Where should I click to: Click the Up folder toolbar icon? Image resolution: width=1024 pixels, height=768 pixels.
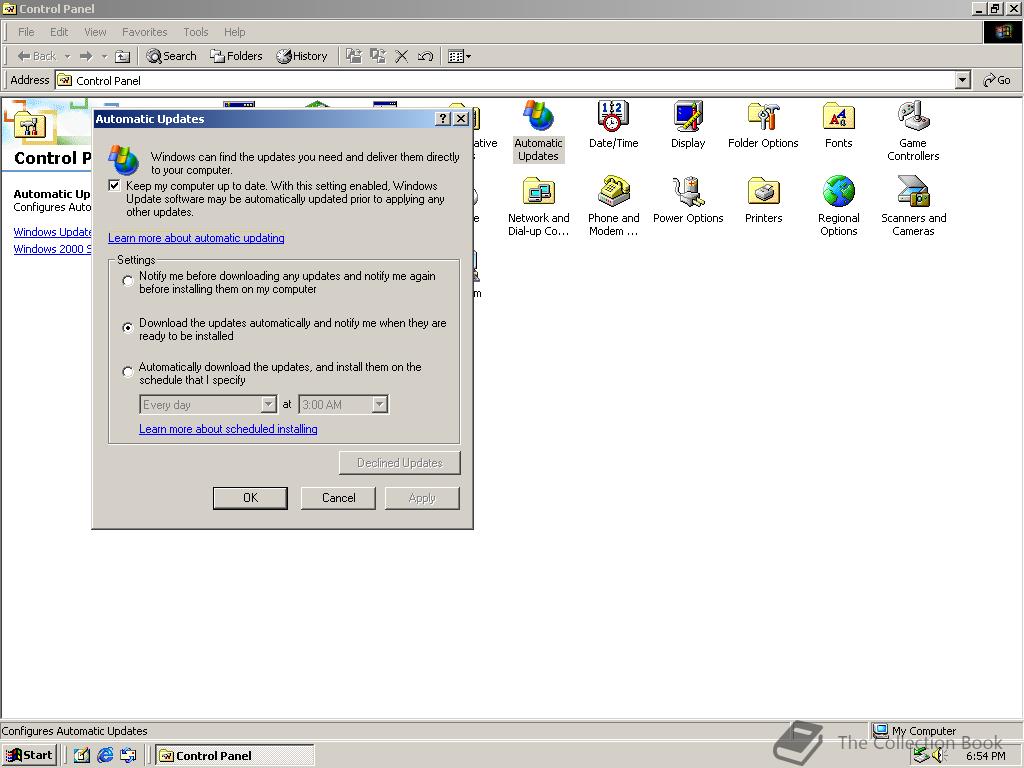click(x=122, y=56)
